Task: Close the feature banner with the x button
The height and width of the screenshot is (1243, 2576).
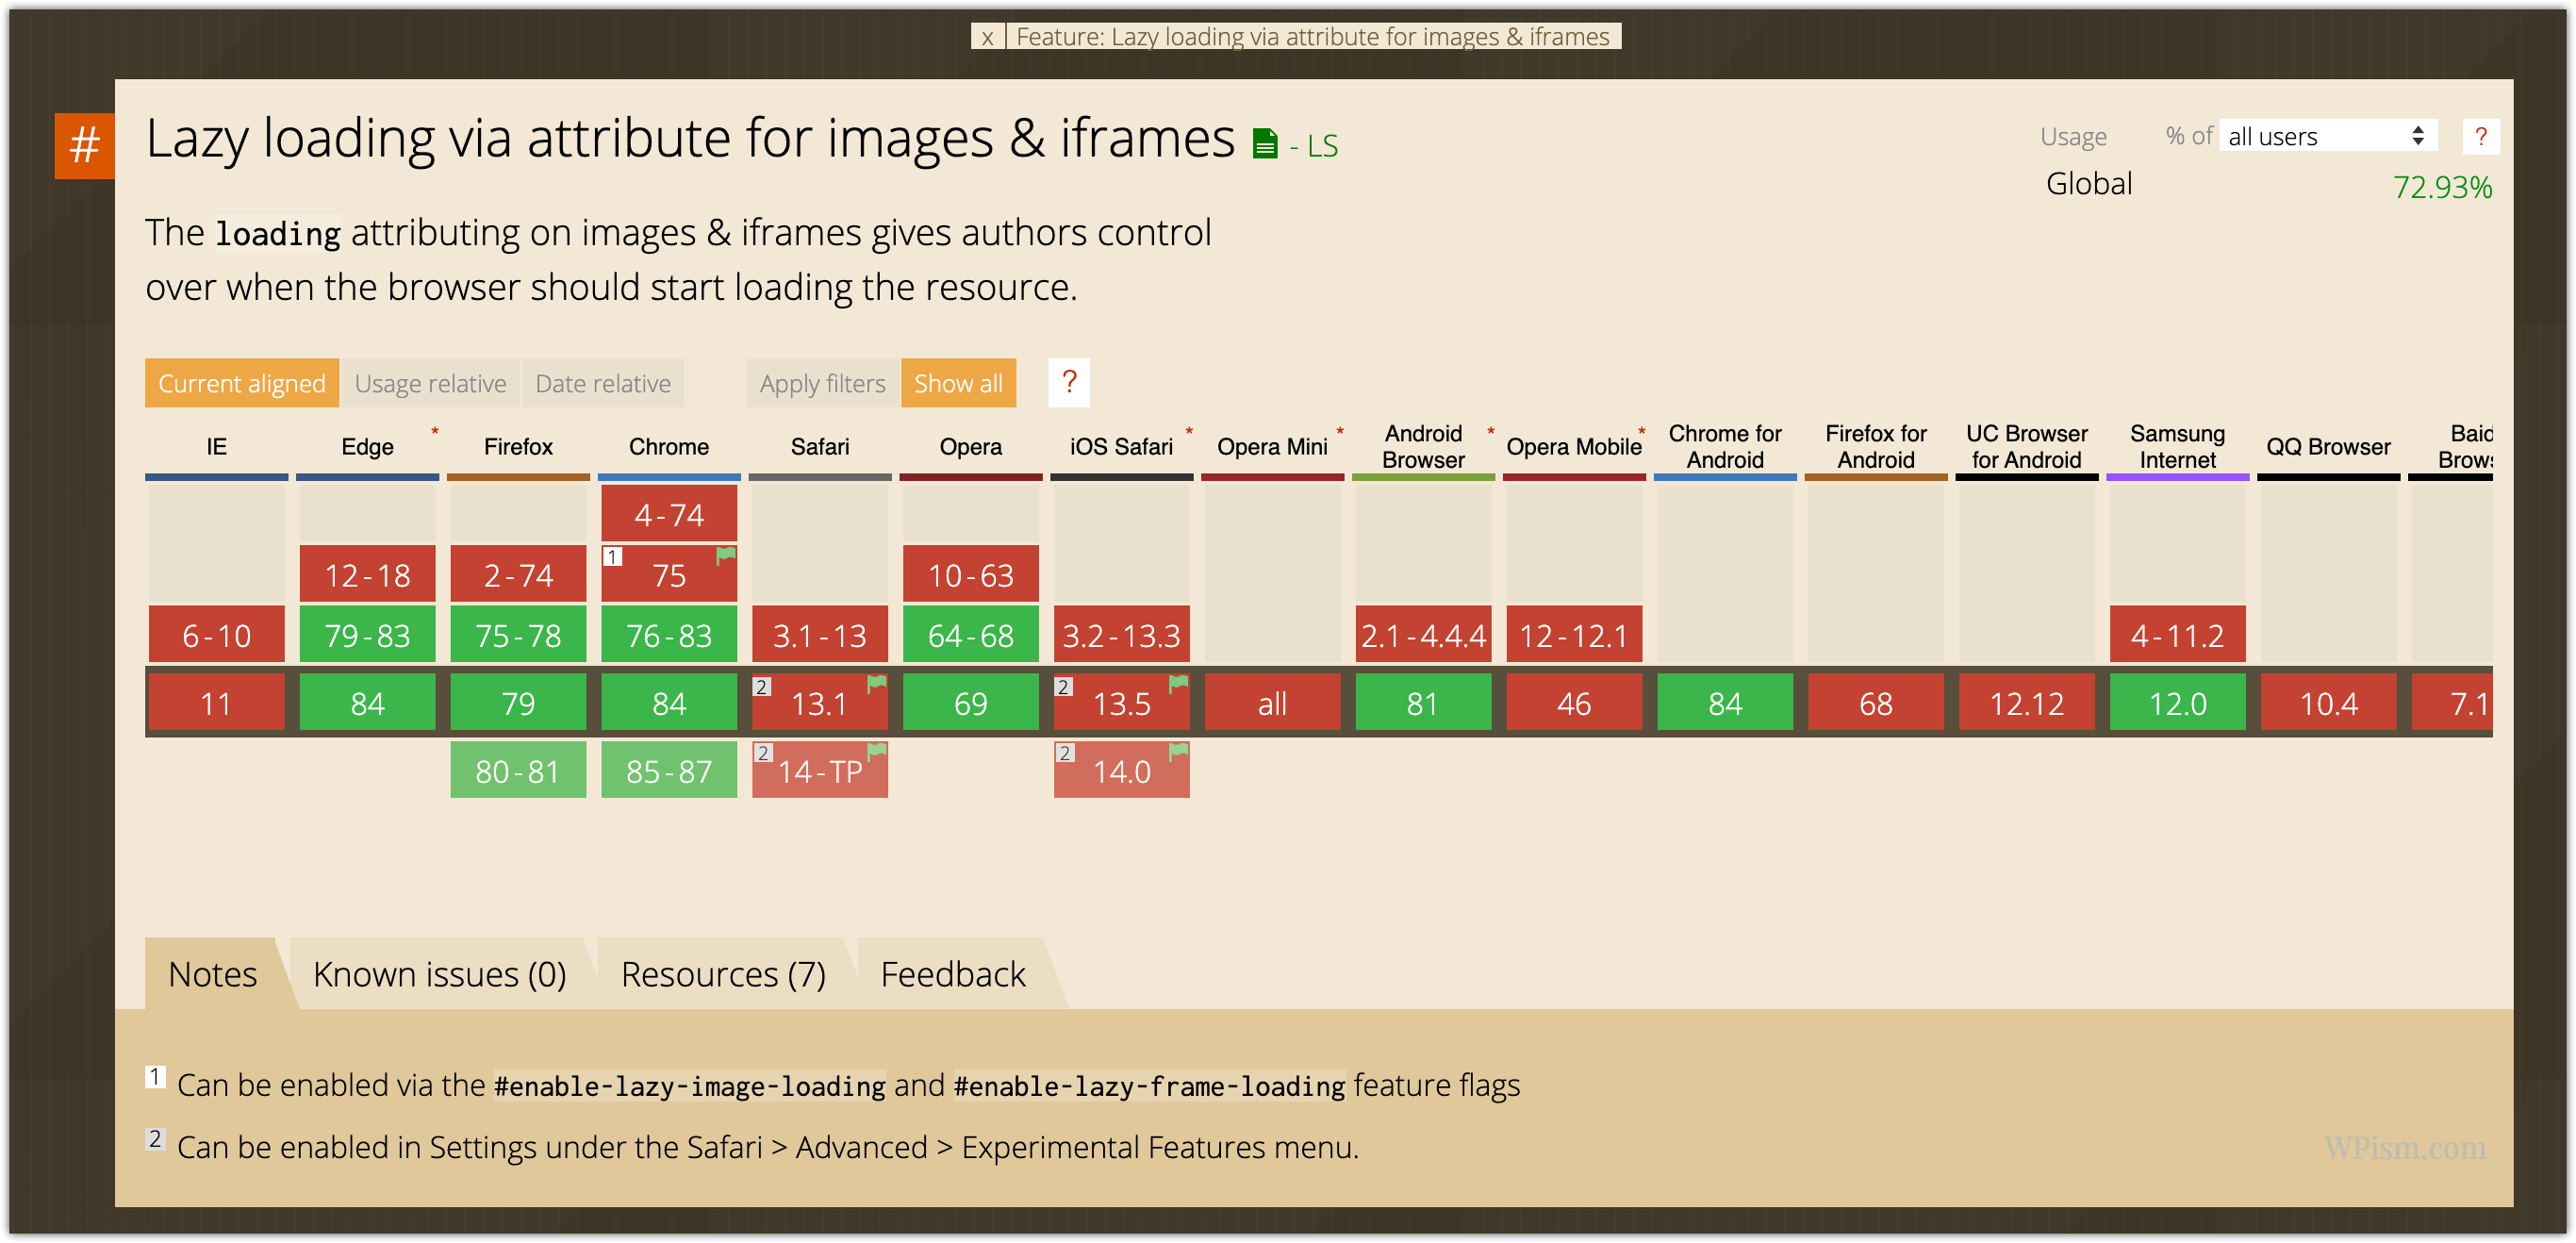Action: pyautogui.click(x=987, y=38)
